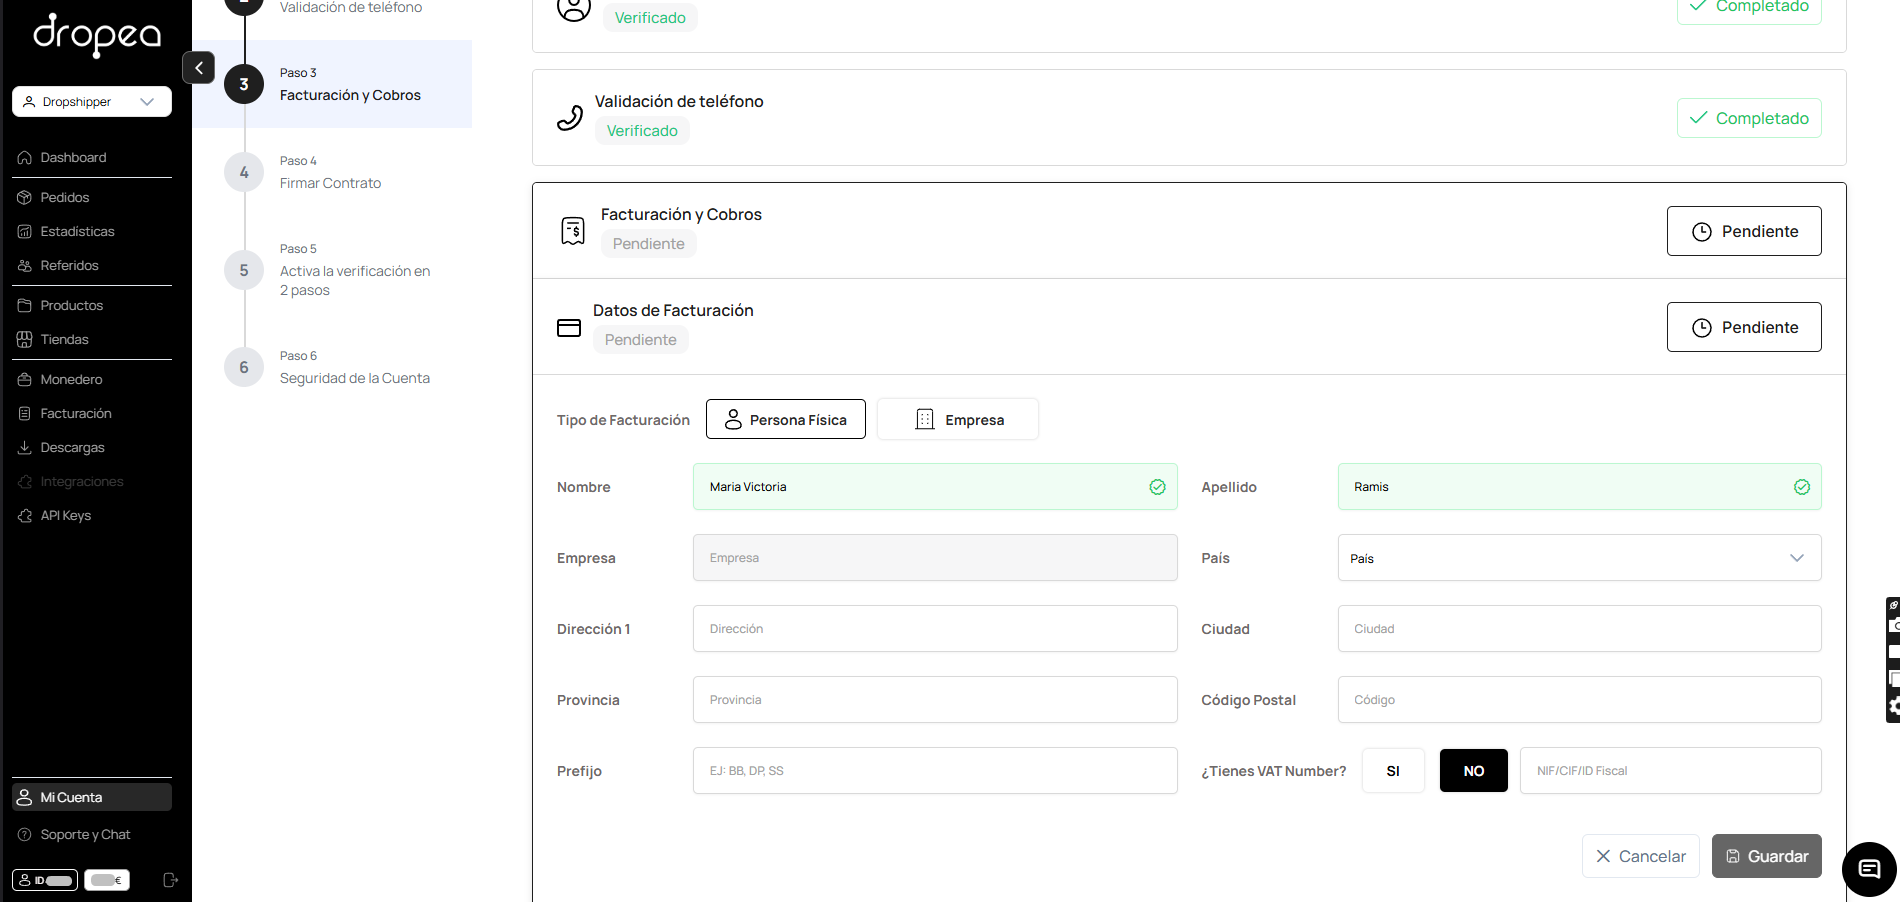1900x902 pixels.
Task: Click Completado button for phone validation
Action: coord(1749,118)
